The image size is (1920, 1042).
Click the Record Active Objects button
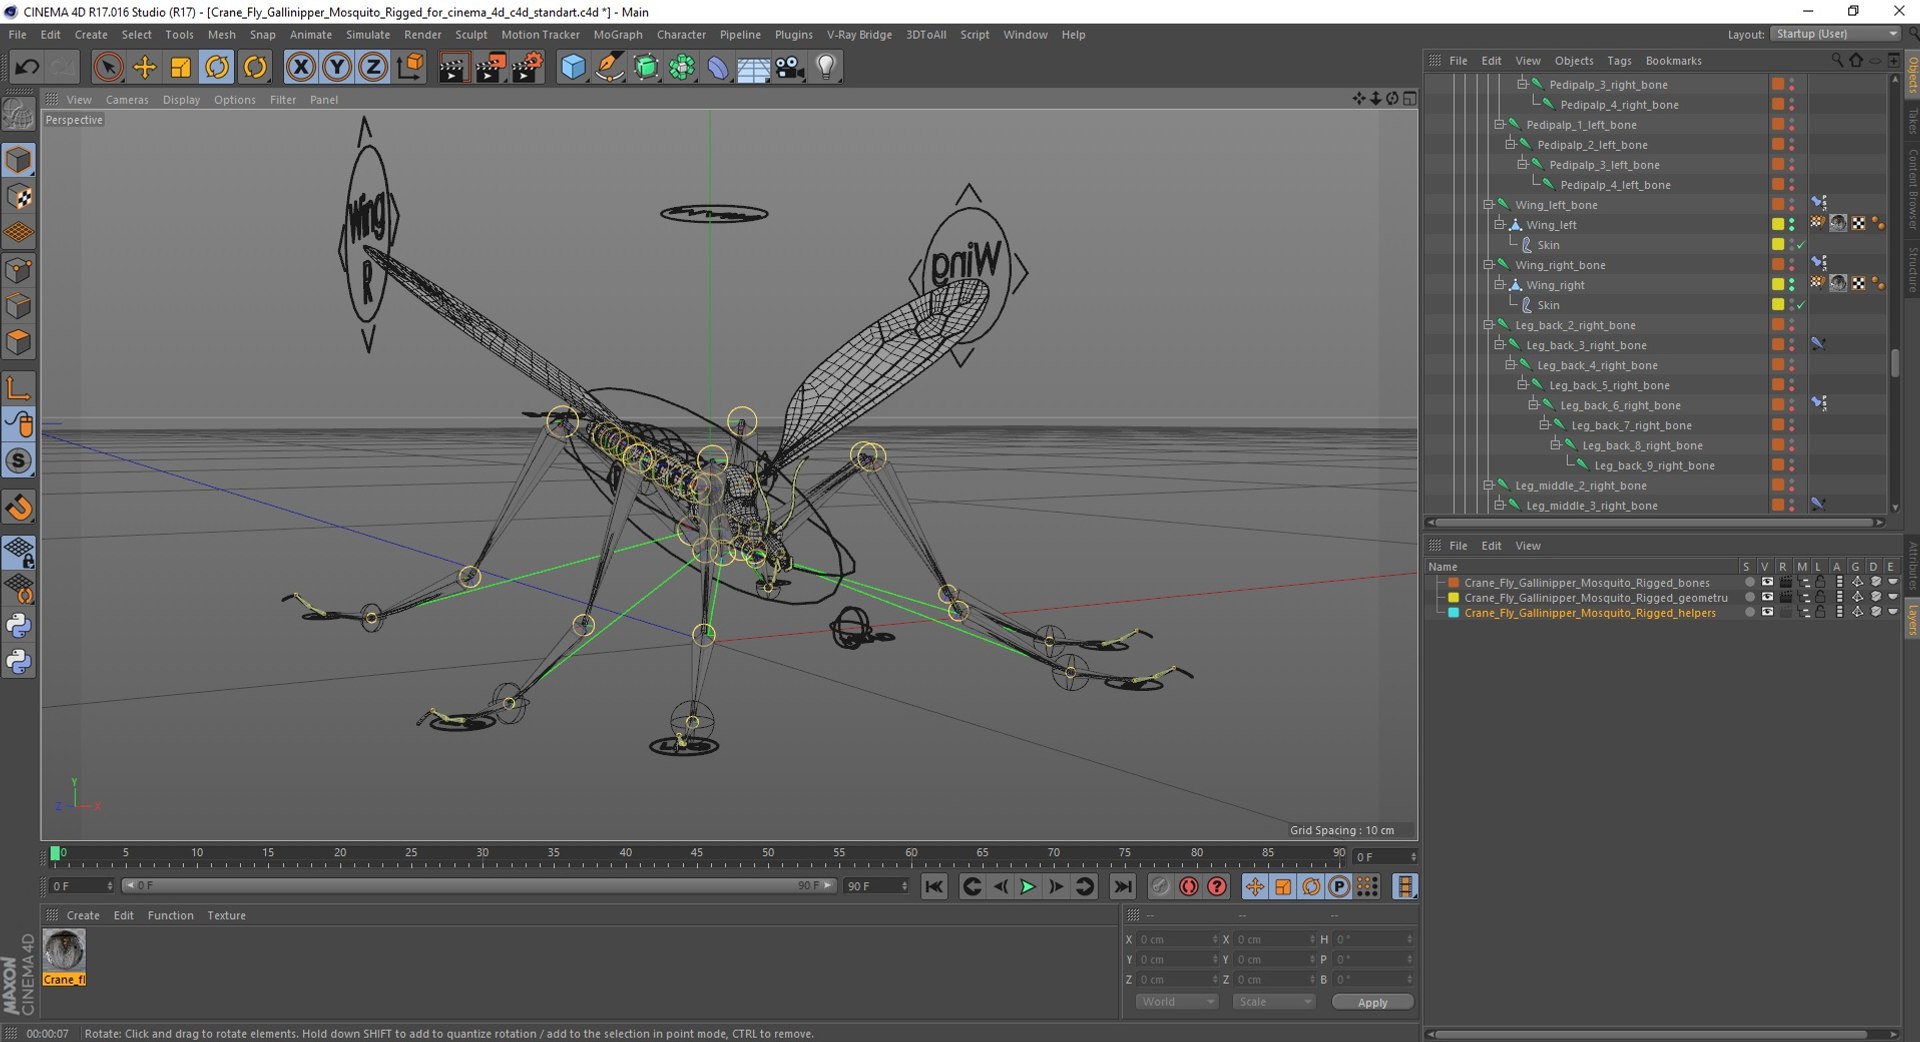[x=1160, y=886]
